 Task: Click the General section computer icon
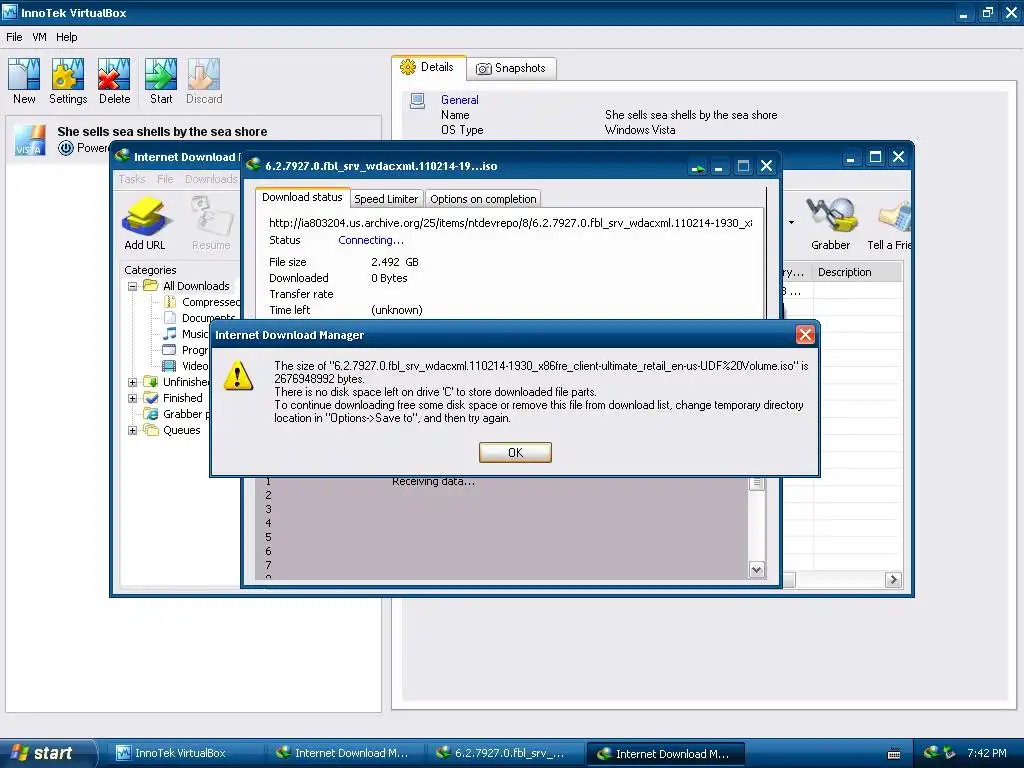pos(417,101)
